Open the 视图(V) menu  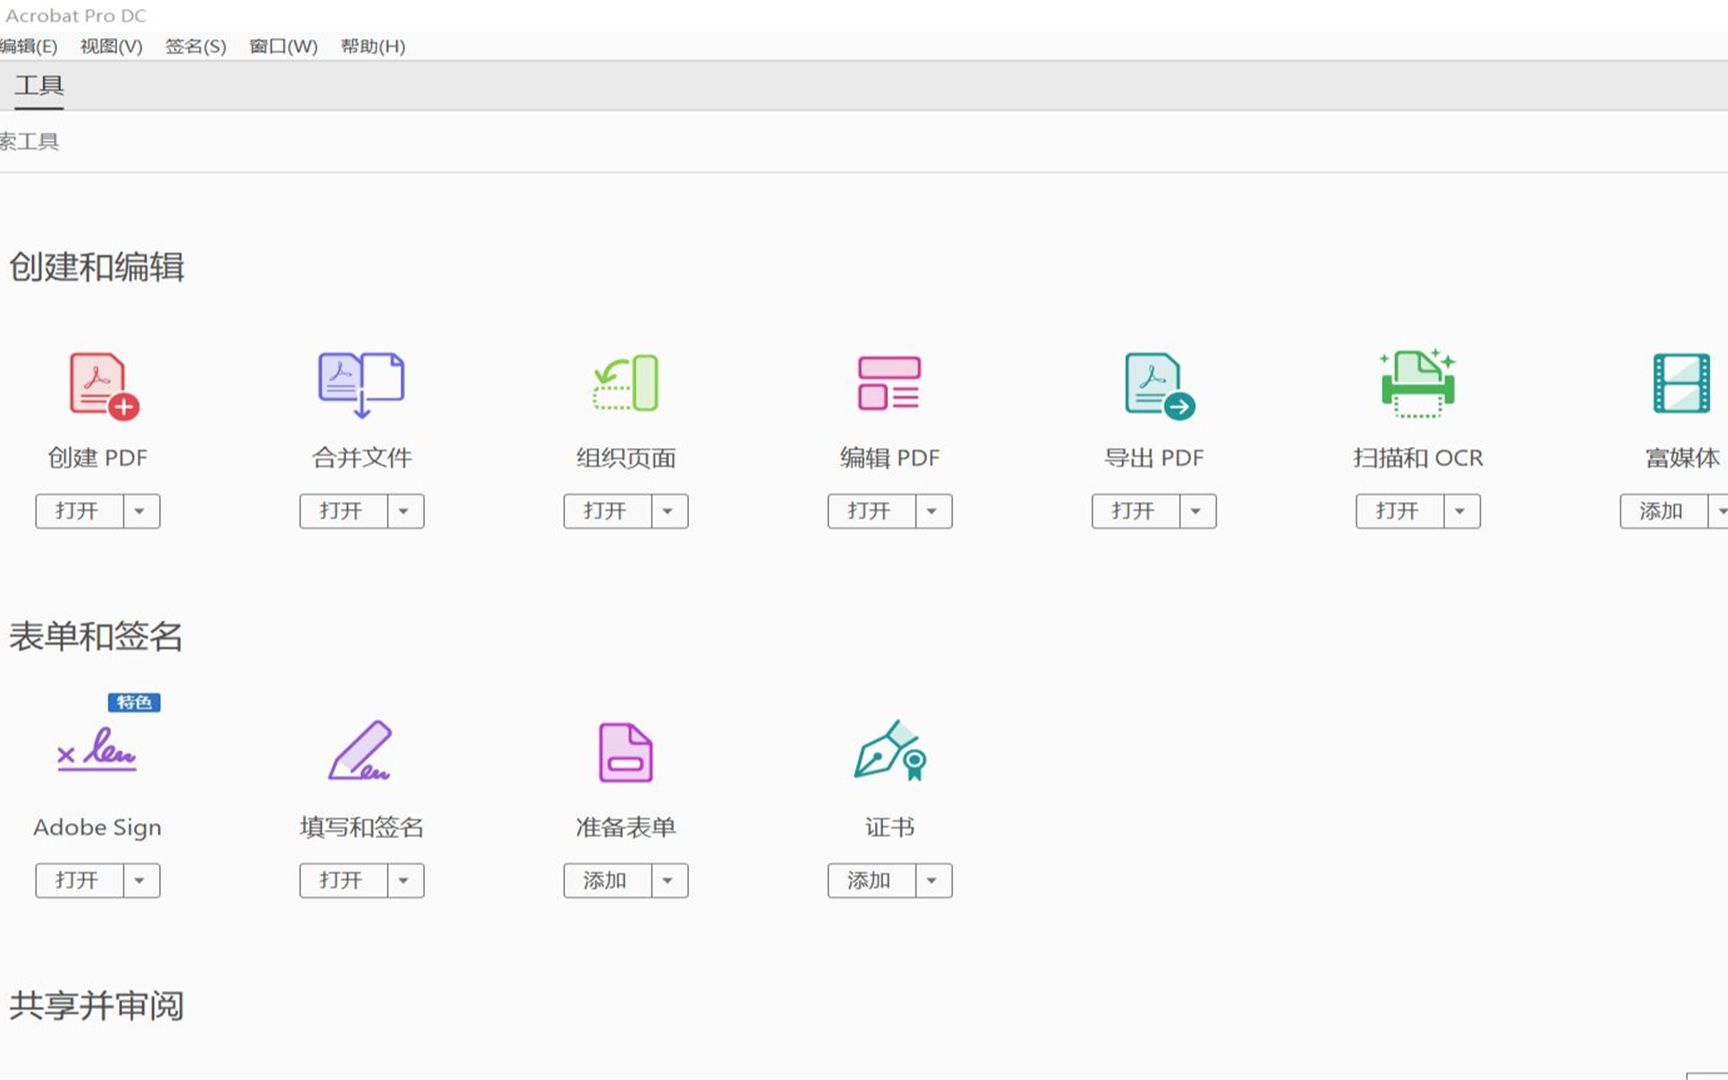click(x=111, y=46)
